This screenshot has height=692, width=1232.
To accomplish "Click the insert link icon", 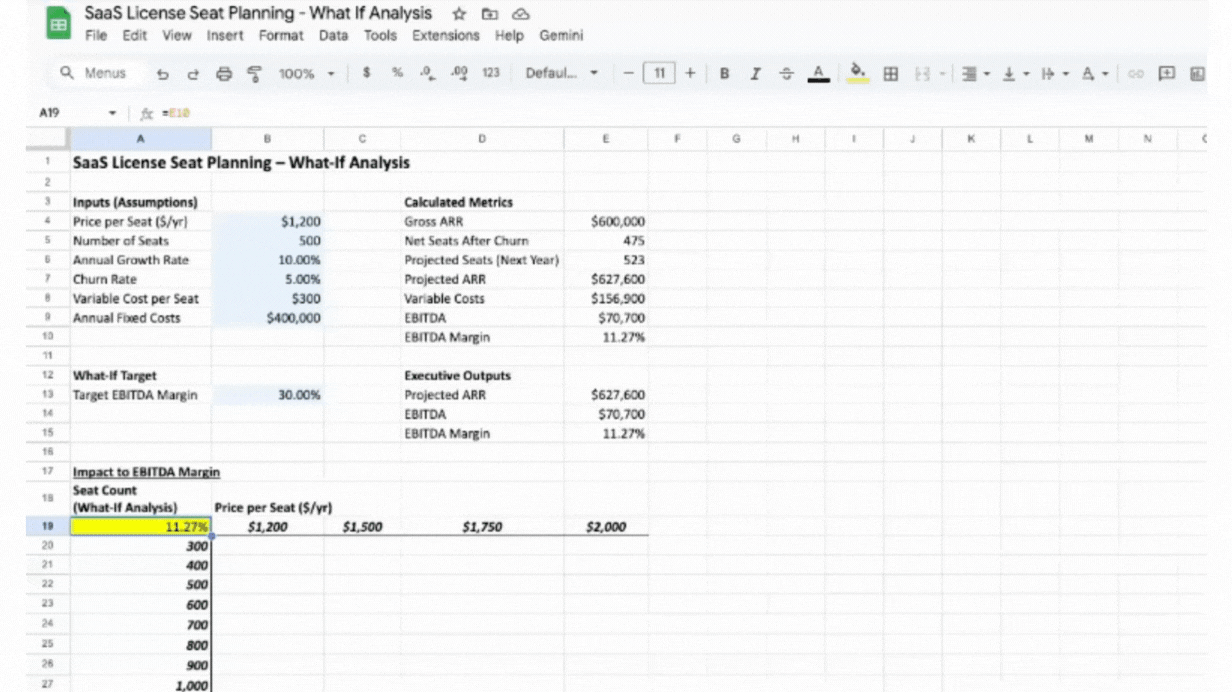I will pos(1135,73).
